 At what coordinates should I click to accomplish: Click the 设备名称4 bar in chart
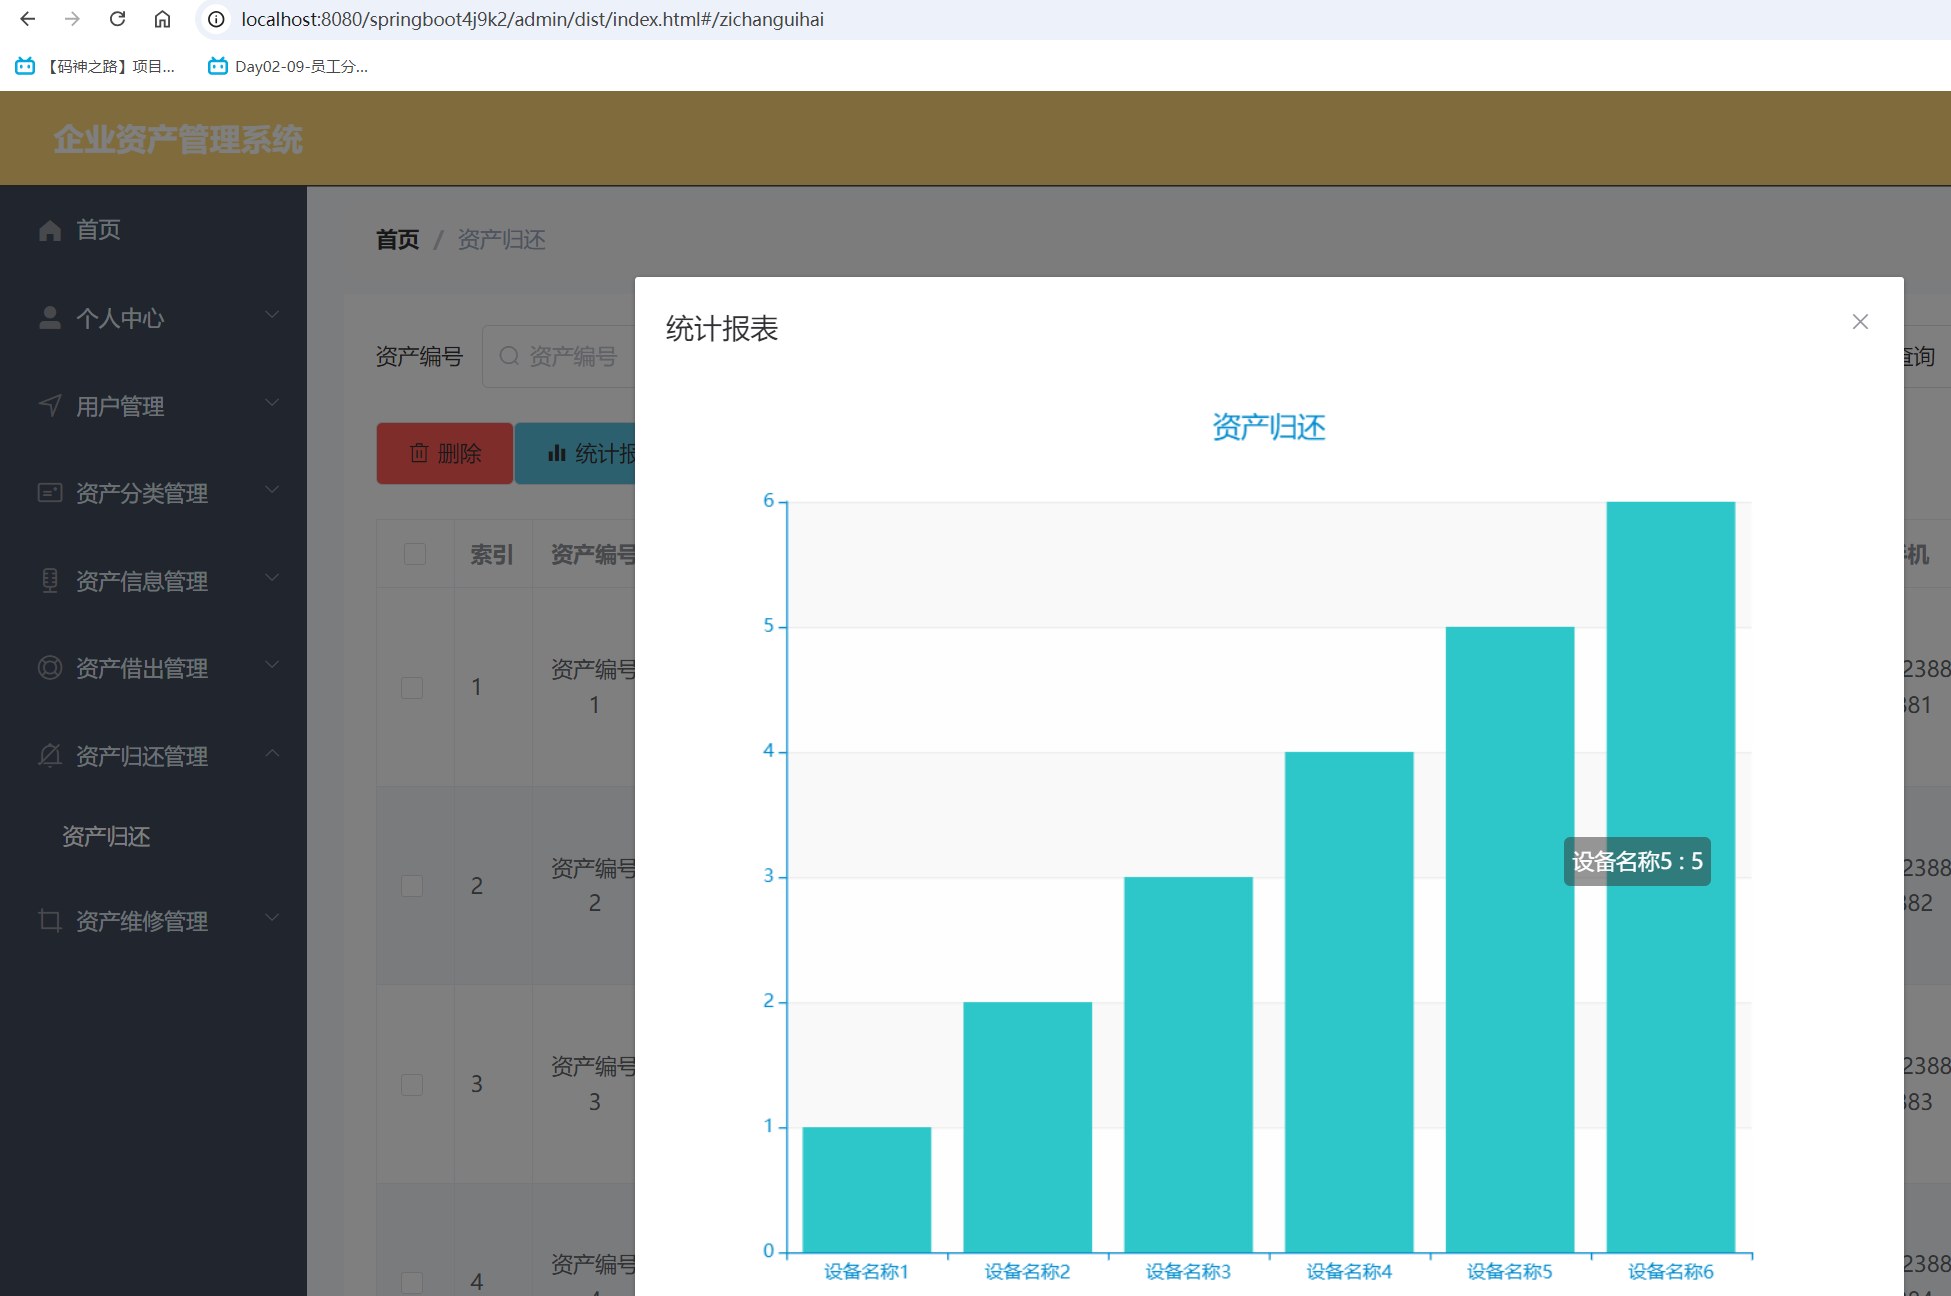[x=1349, y=1002]
